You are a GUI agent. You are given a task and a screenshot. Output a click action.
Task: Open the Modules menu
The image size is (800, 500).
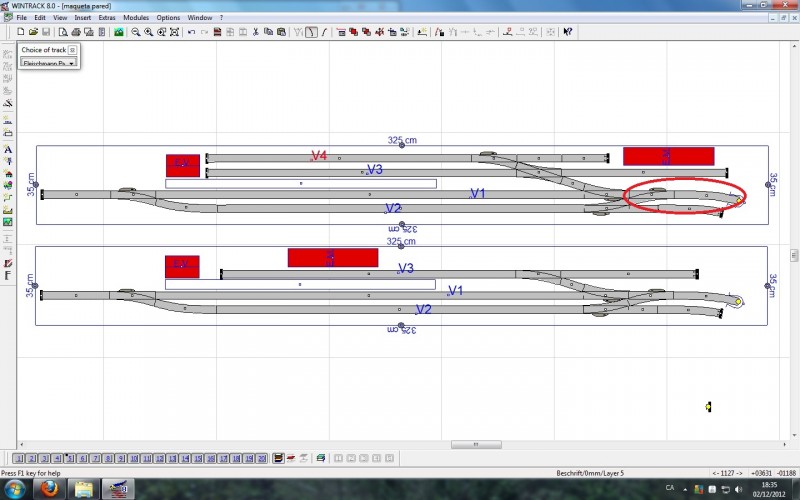(136, 17)
